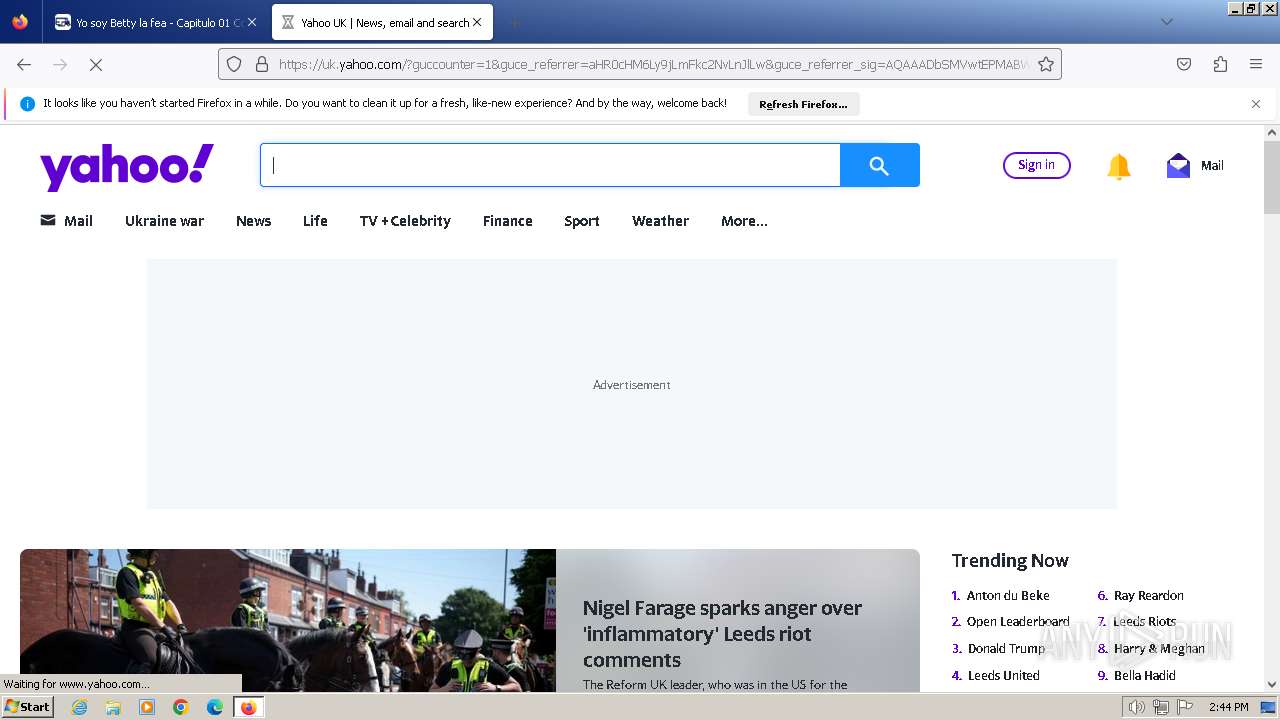
Task: Click the Yahoo logo
Action: (127, 166)
